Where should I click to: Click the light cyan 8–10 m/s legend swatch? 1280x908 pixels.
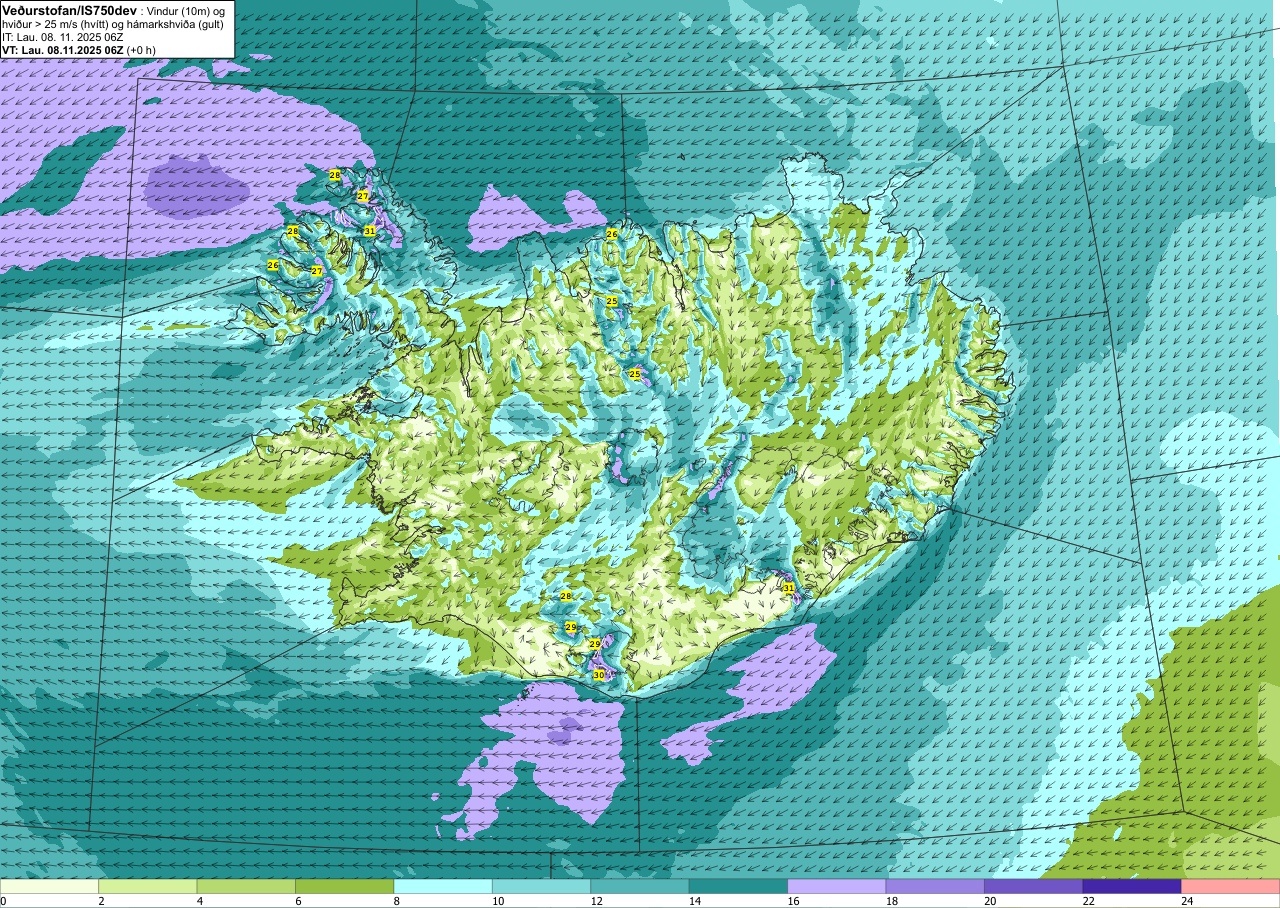pyautogui.click(x=443, y=886)
